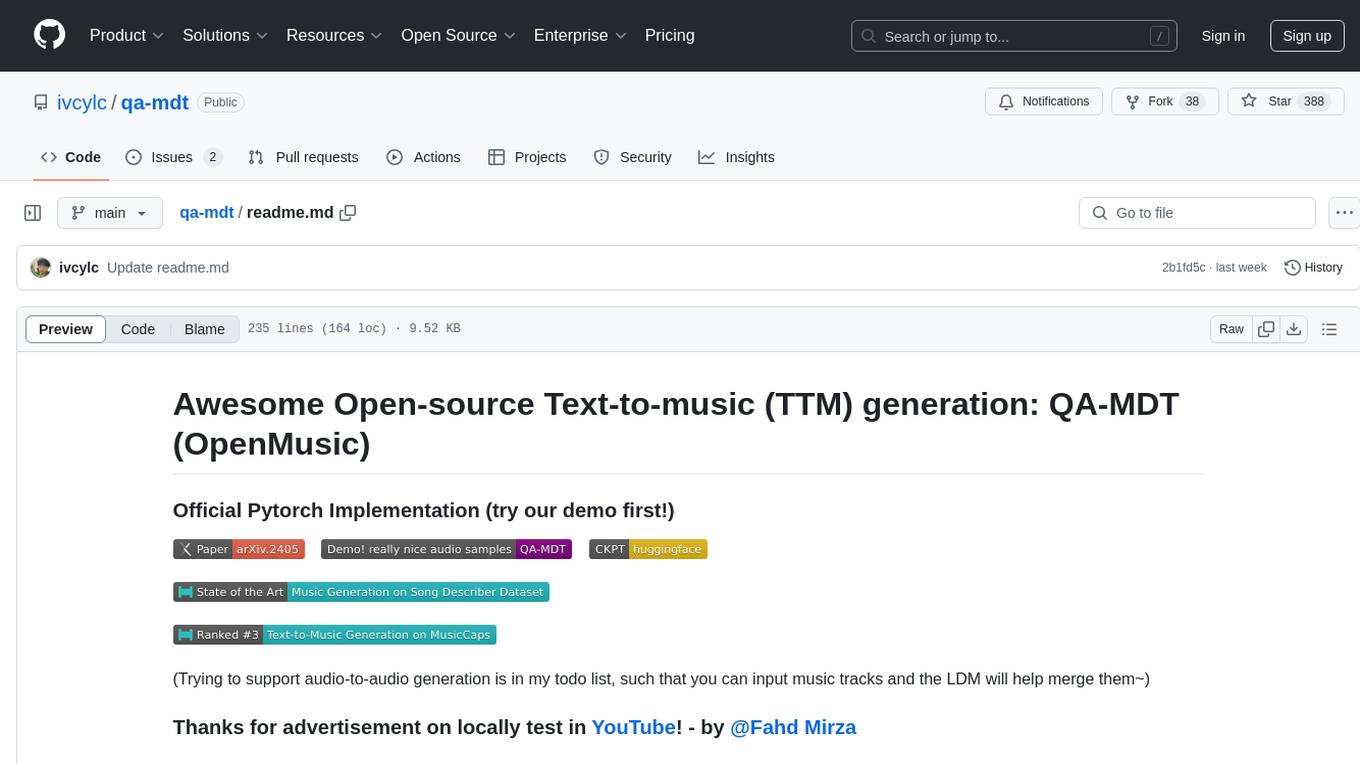Image resolution: width=1360 pixels, height=764 pixels.
Task: Click the Fork count 38
Action: 1191,102
